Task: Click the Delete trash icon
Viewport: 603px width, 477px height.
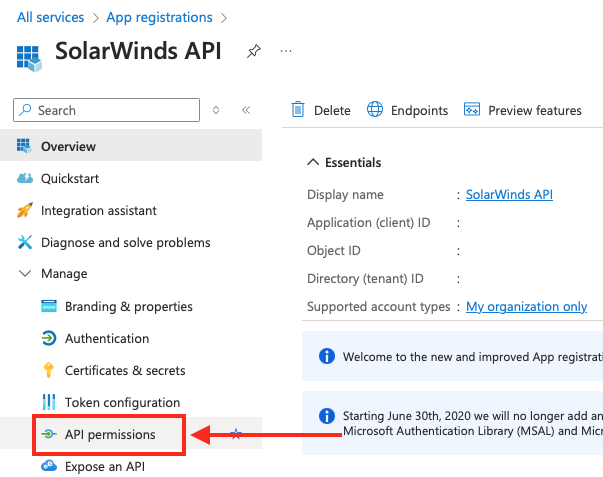Action: click(298, 110)
